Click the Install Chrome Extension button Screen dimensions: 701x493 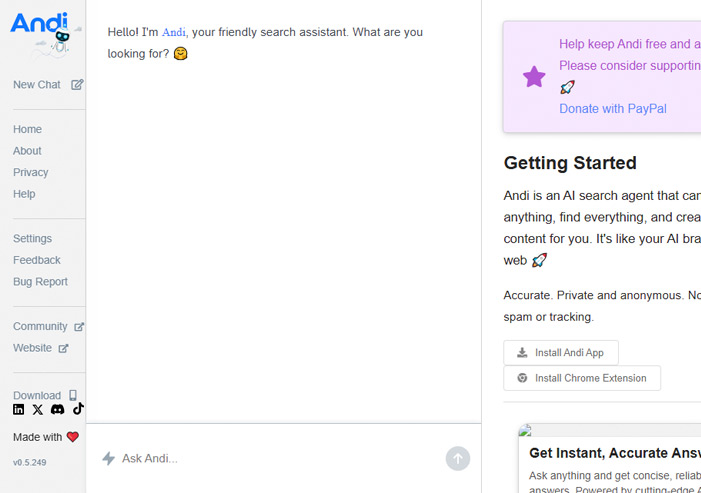(x=582, y=378)
